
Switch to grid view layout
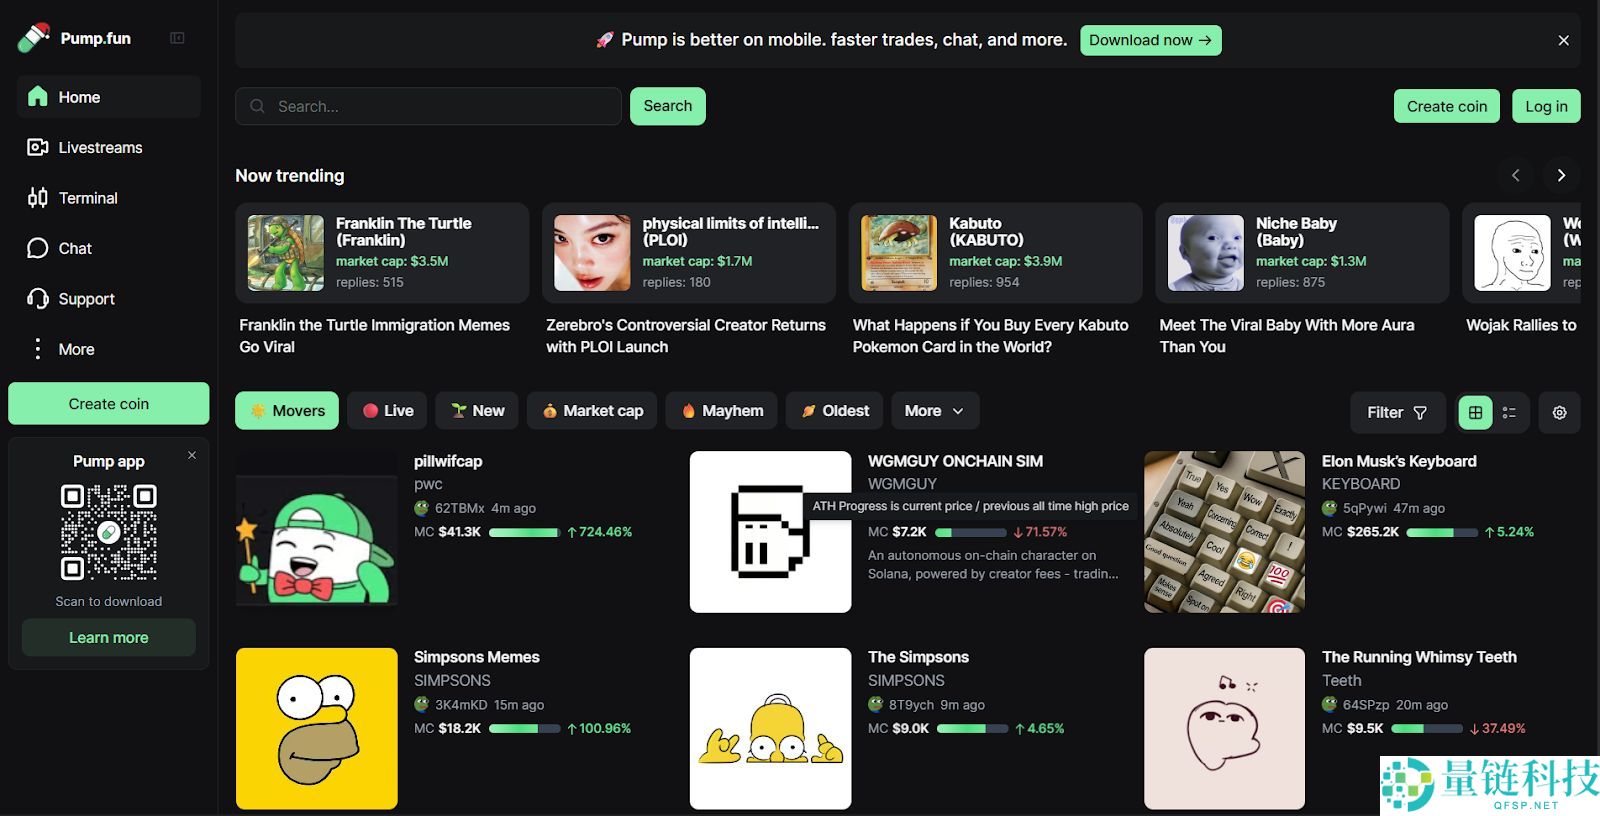(x=1475, y=412)
